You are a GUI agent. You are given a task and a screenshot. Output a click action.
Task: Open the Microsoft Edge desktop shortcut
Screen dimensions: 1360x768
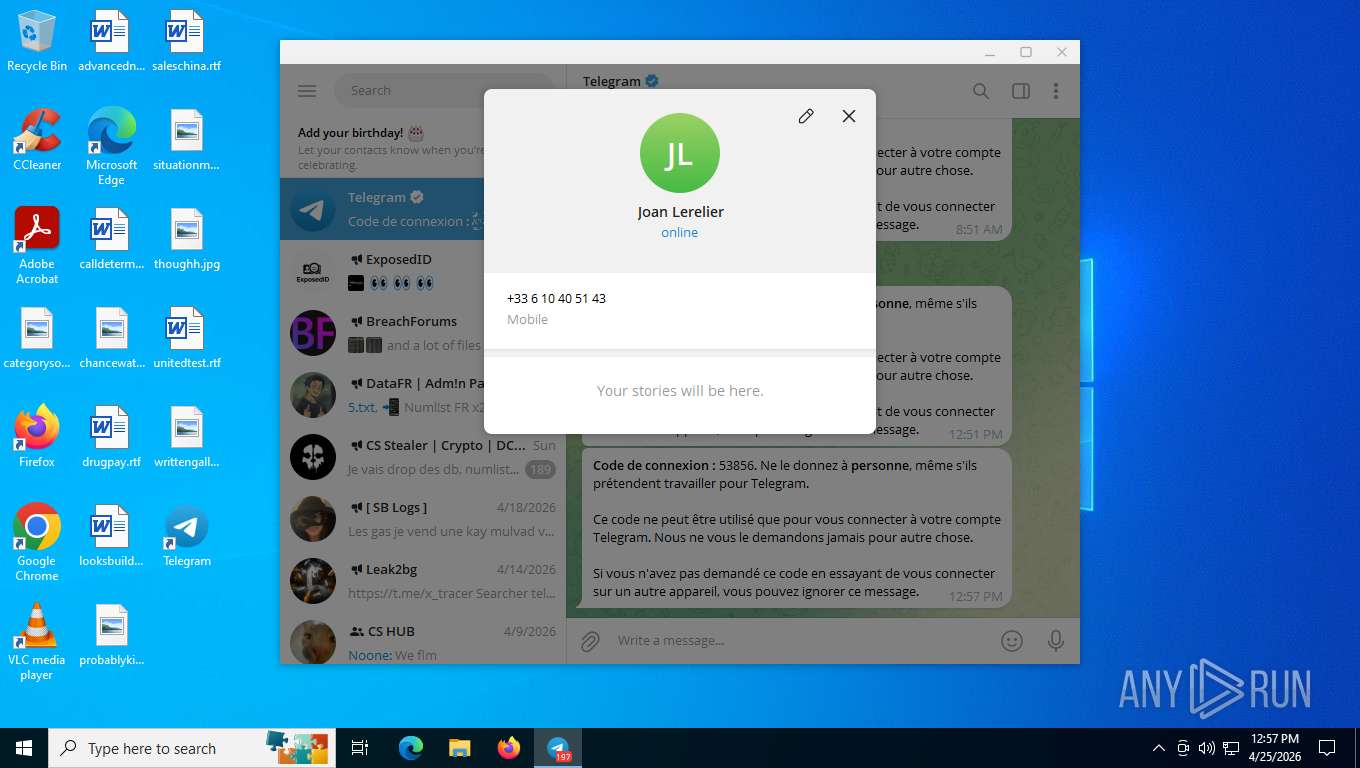(111, 147)
